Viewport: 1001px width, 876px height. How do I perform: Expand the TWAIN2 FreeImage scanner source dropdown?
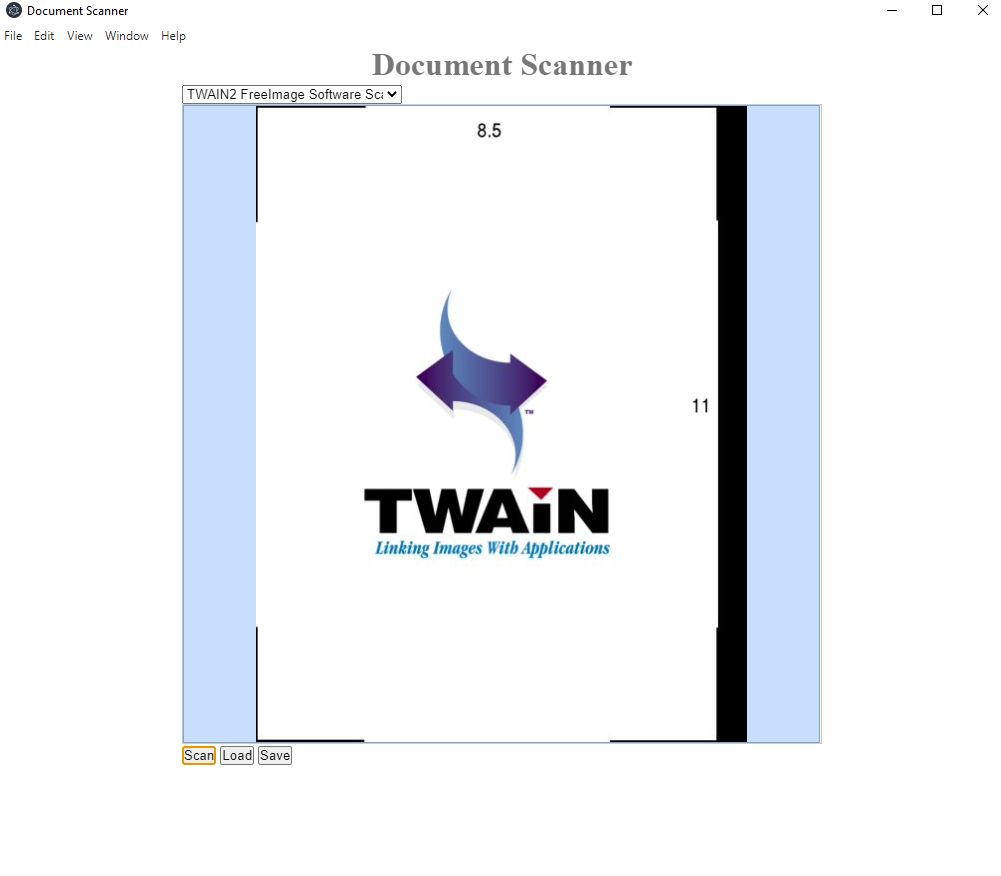coord(292,94)
